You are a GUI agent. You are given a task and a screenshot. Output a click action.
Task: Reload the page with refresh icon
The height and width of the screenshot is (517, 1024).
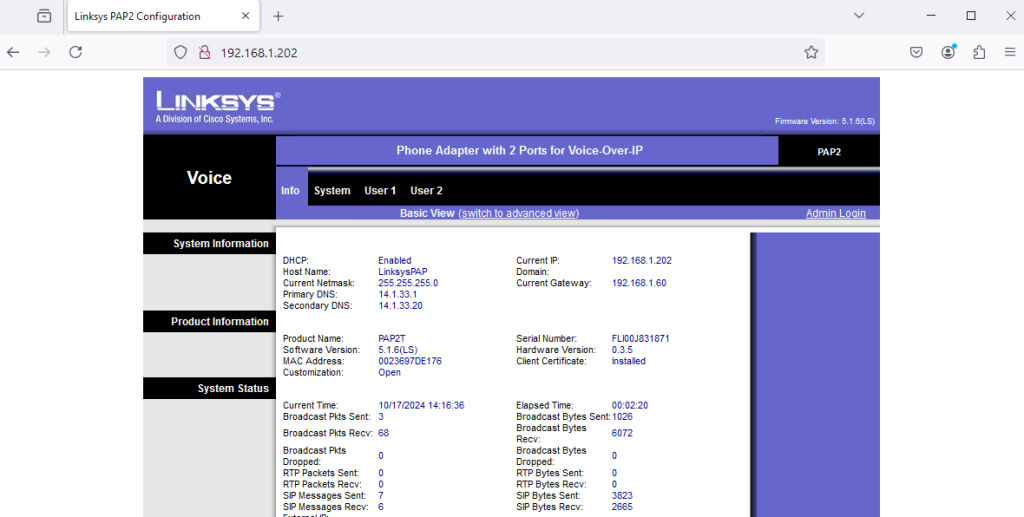coord(75,52)
